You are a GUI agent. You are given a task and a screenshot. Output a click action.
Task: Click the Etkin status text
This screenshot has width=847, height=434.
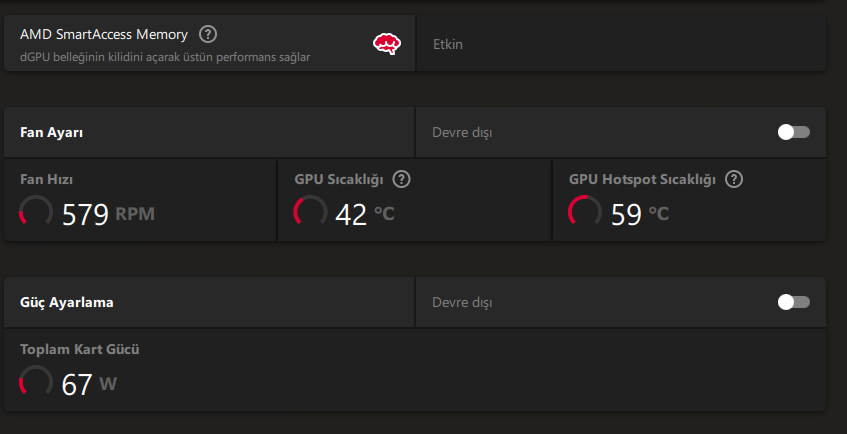448,44
